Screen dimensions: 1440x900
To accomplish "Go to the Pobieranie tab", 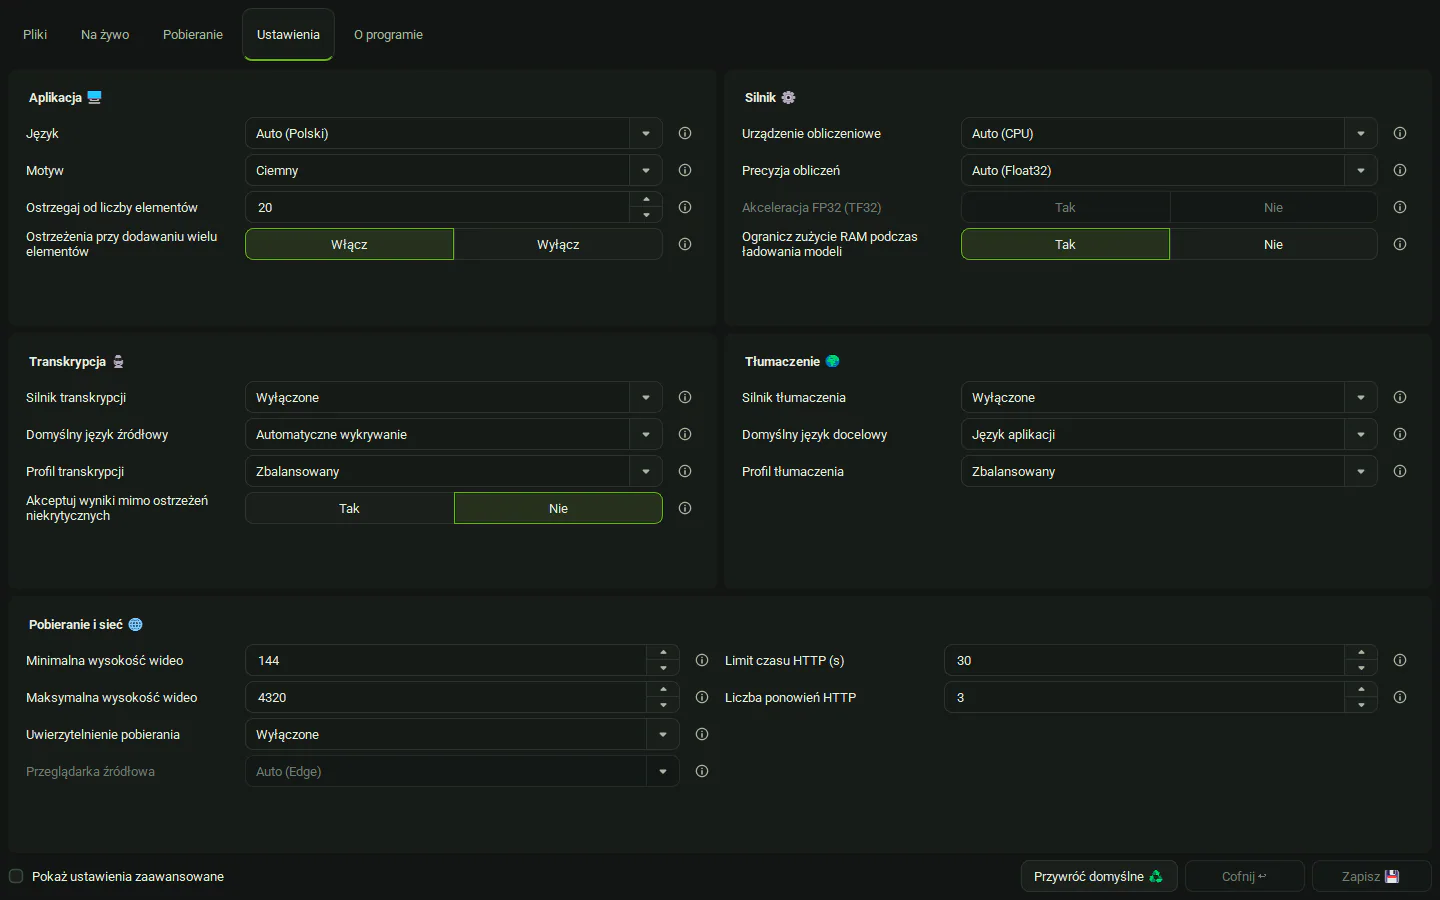I will point(193,34).
